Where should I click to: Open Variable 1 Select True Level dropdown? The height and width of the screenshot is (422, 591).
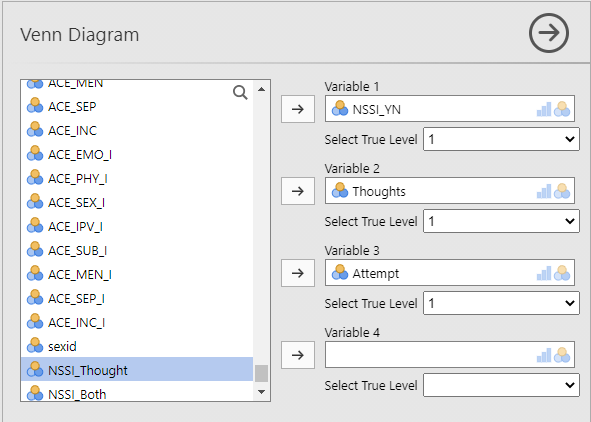coord(501,139)
